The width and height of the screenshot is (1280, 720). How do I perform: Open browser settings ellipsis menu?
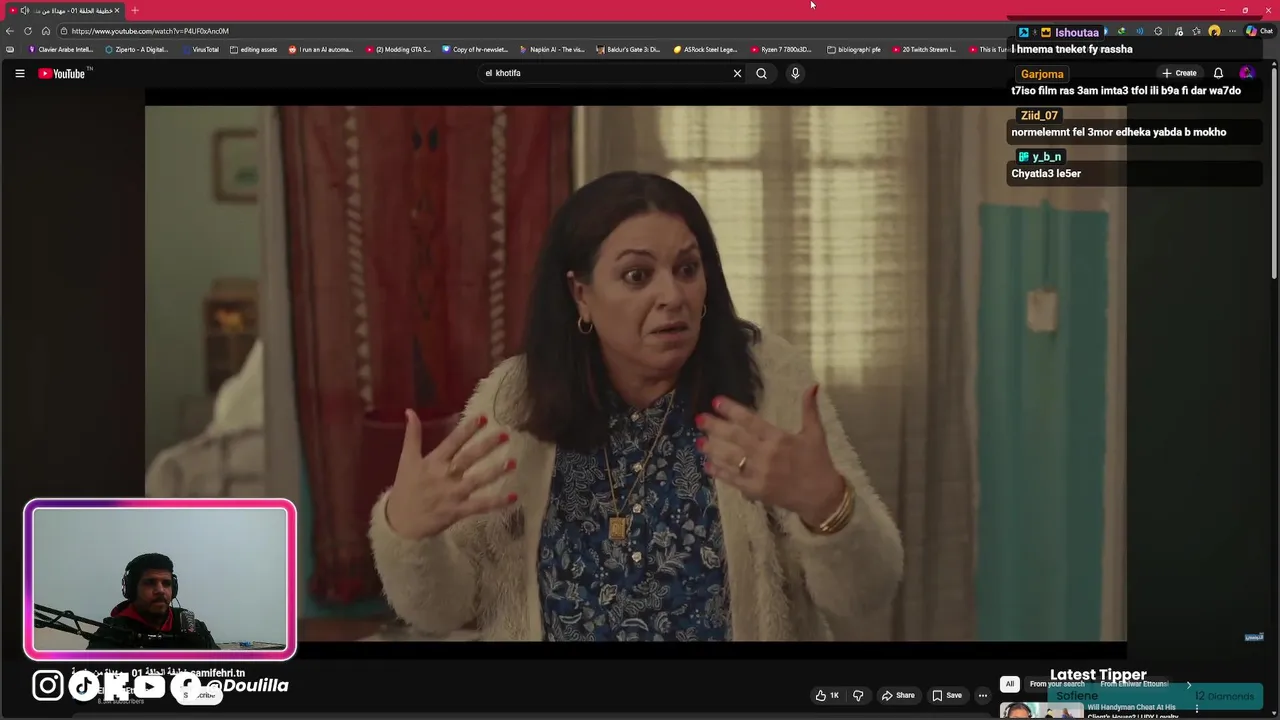click(x=1232, y=31)
